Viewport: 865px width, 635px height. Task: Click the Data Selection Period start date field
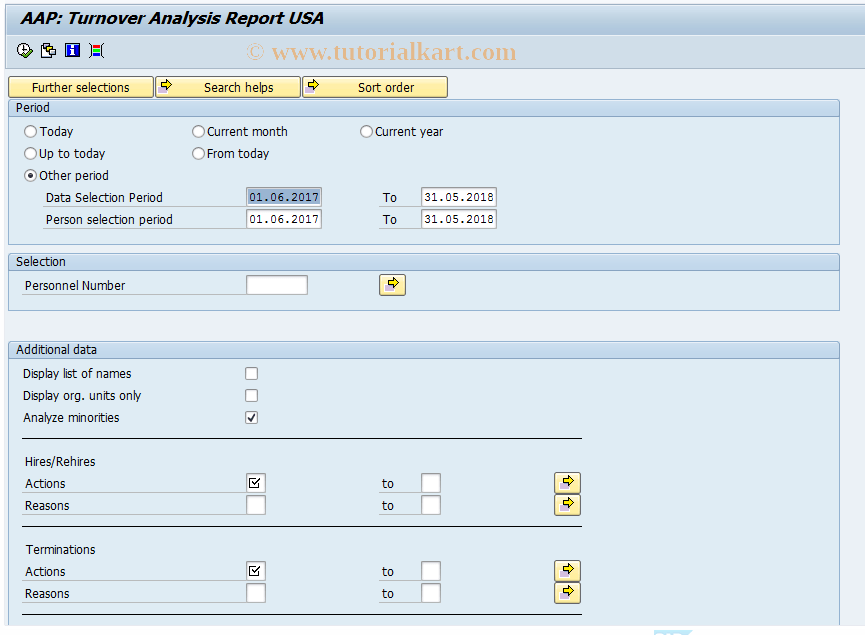(x=283, y=197)
